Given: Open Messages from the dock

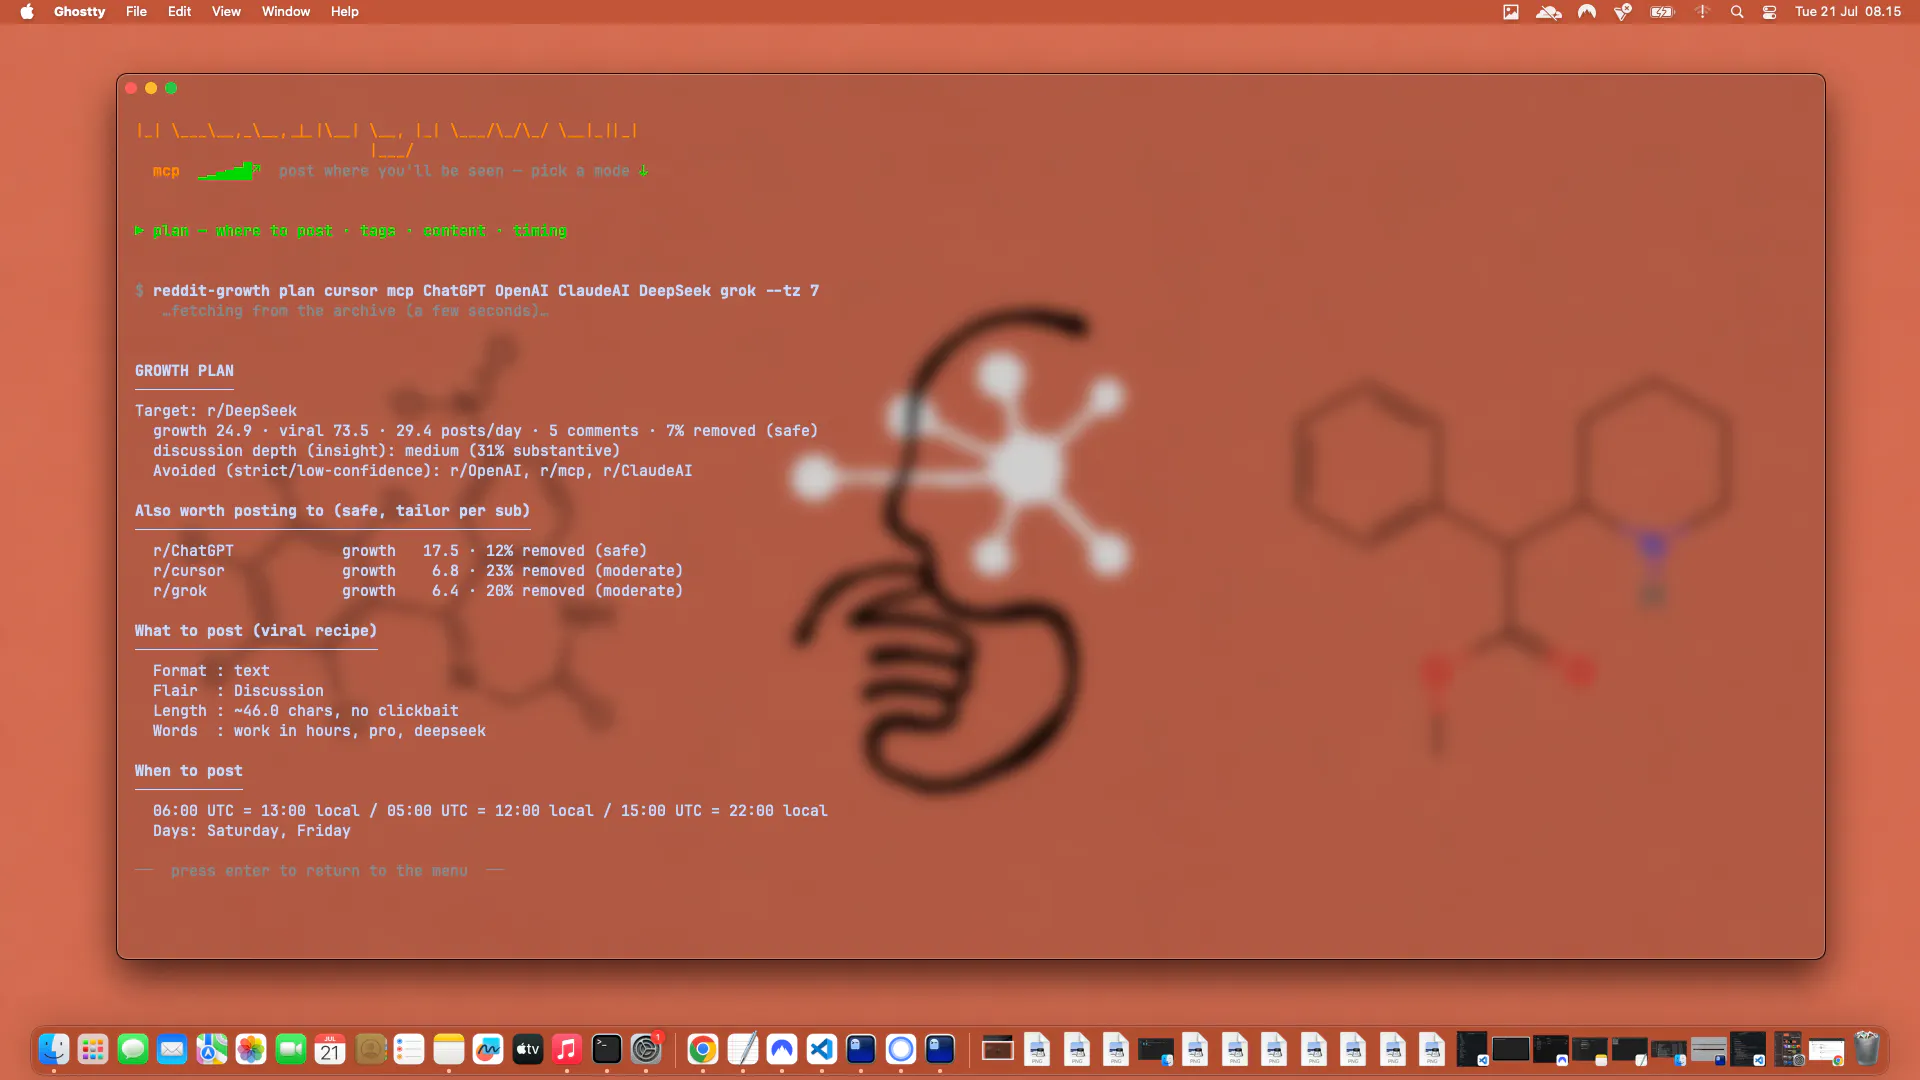Looking at the screenshot, I should [133, 1049].
